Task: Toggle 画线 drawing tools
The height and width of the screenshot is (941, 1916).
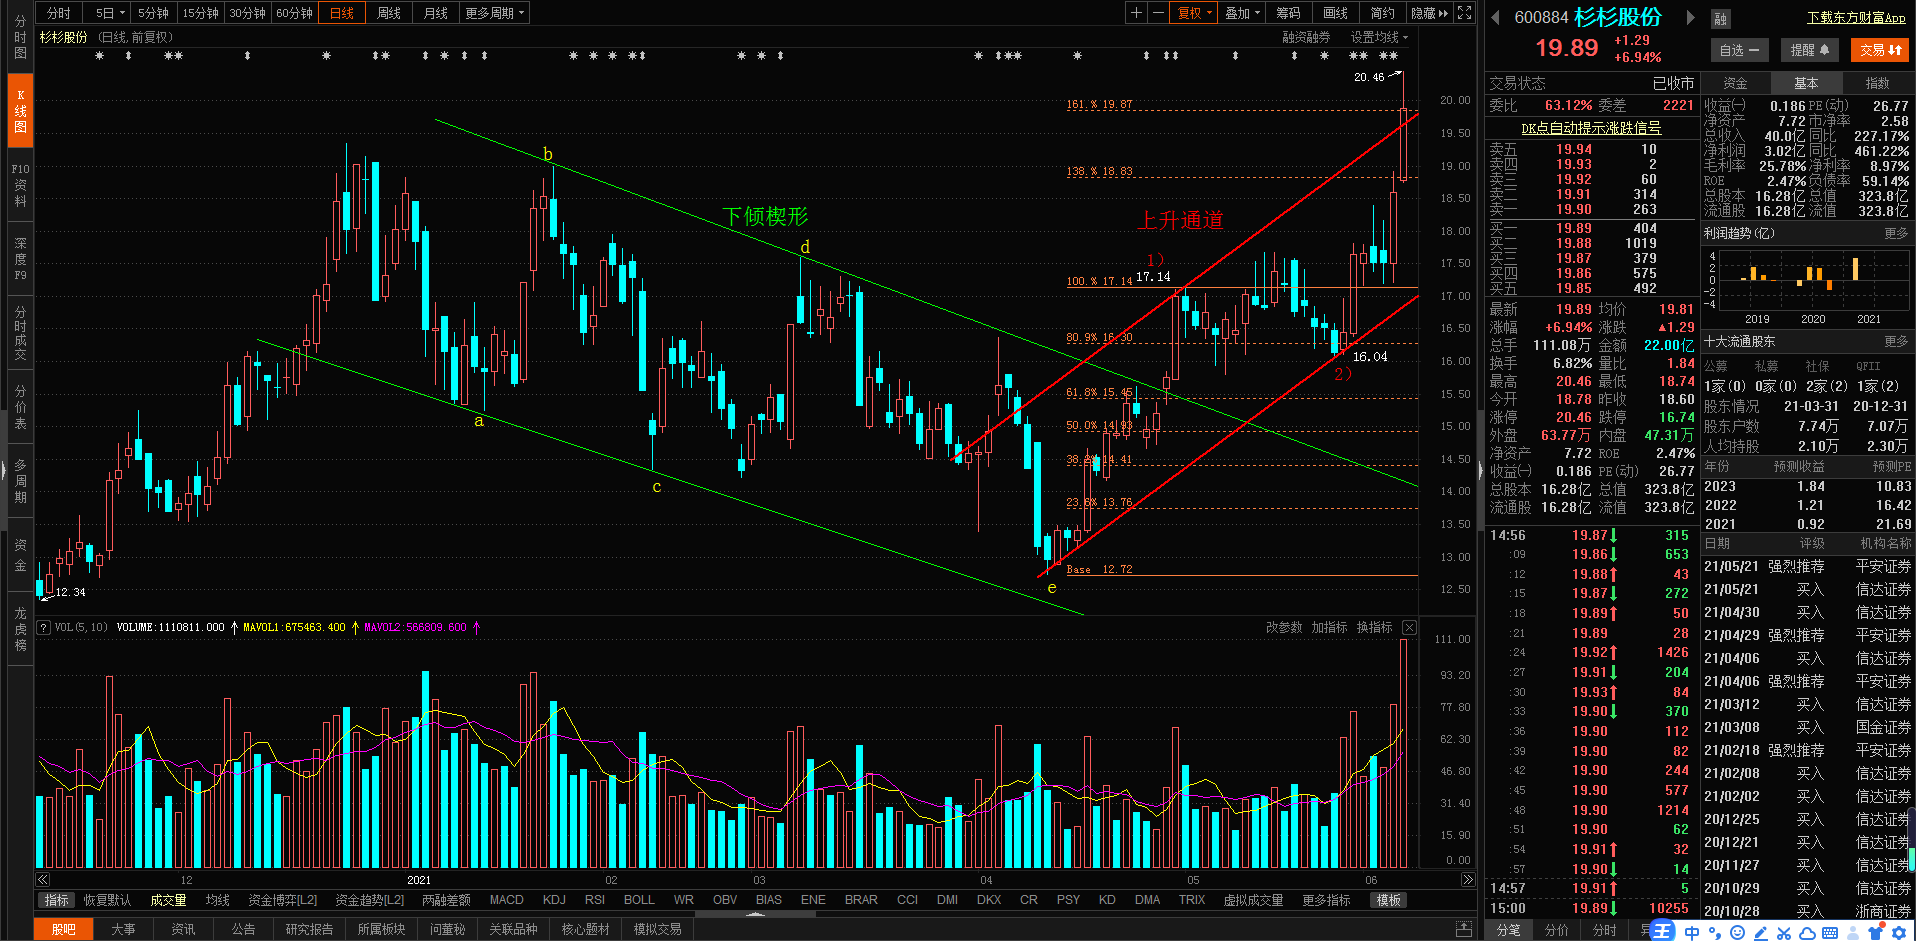Action: [x=1335, y=13]
